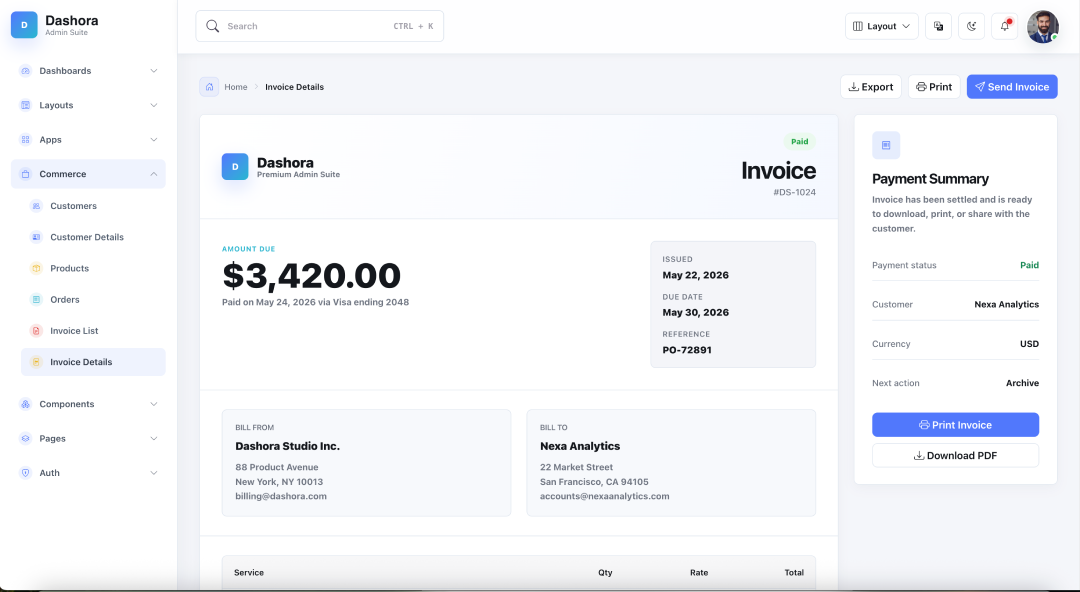Viewport: 1080px width, 592px height.
Task: Click the home breadcrumb icon
Action: (209, 87)
